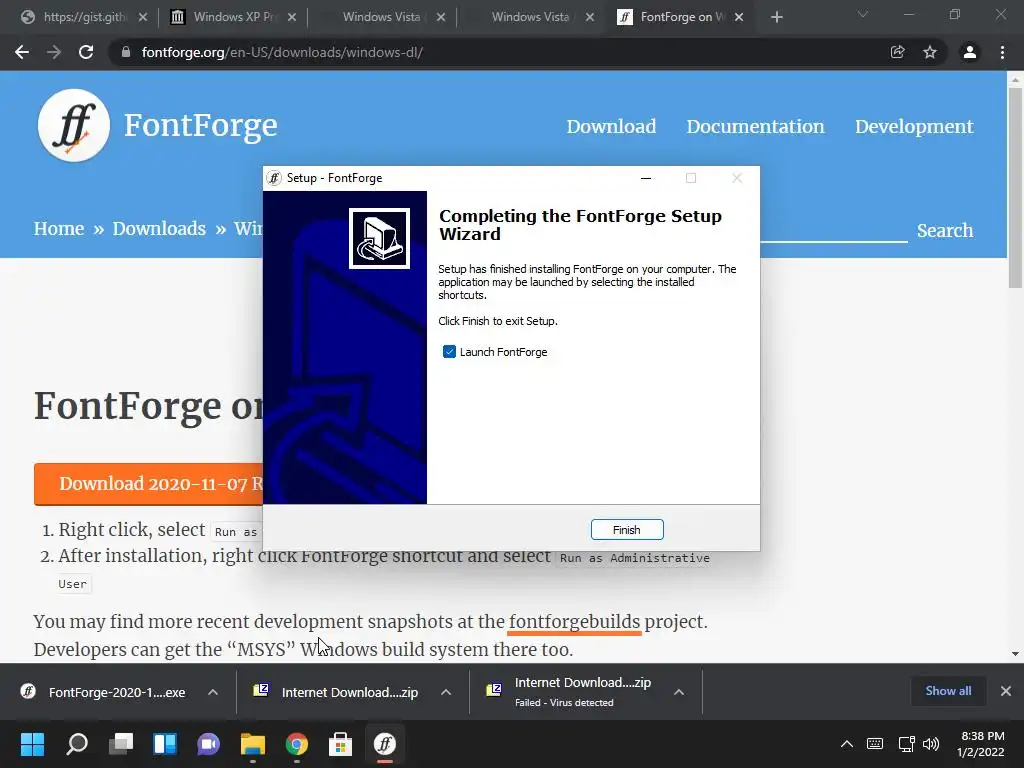Close the downloads bar
This screenshot has height=768, width=1024.
click(1006, 691)
